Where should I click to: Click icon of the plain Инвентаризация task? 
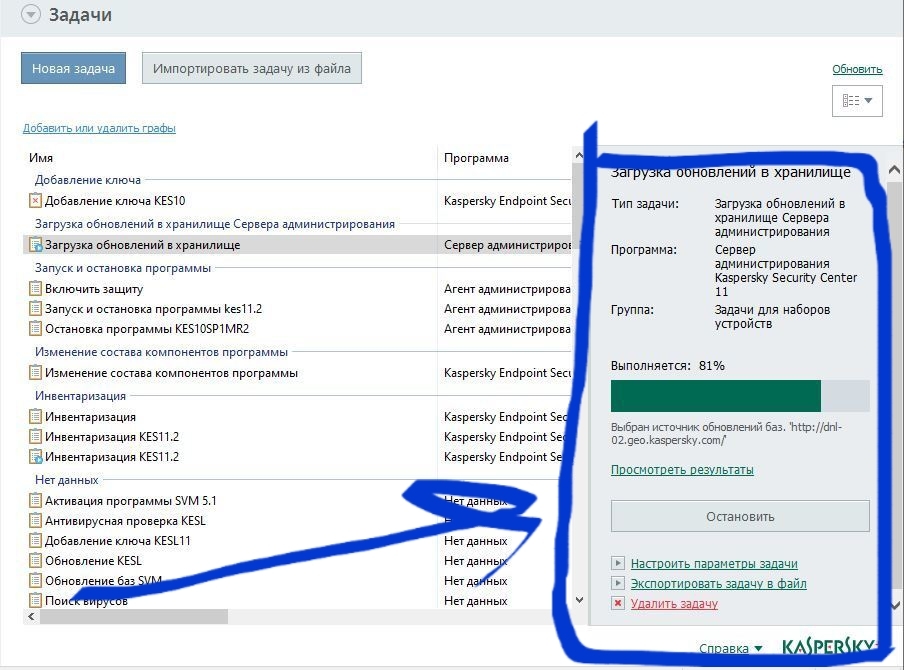point(35,416)
